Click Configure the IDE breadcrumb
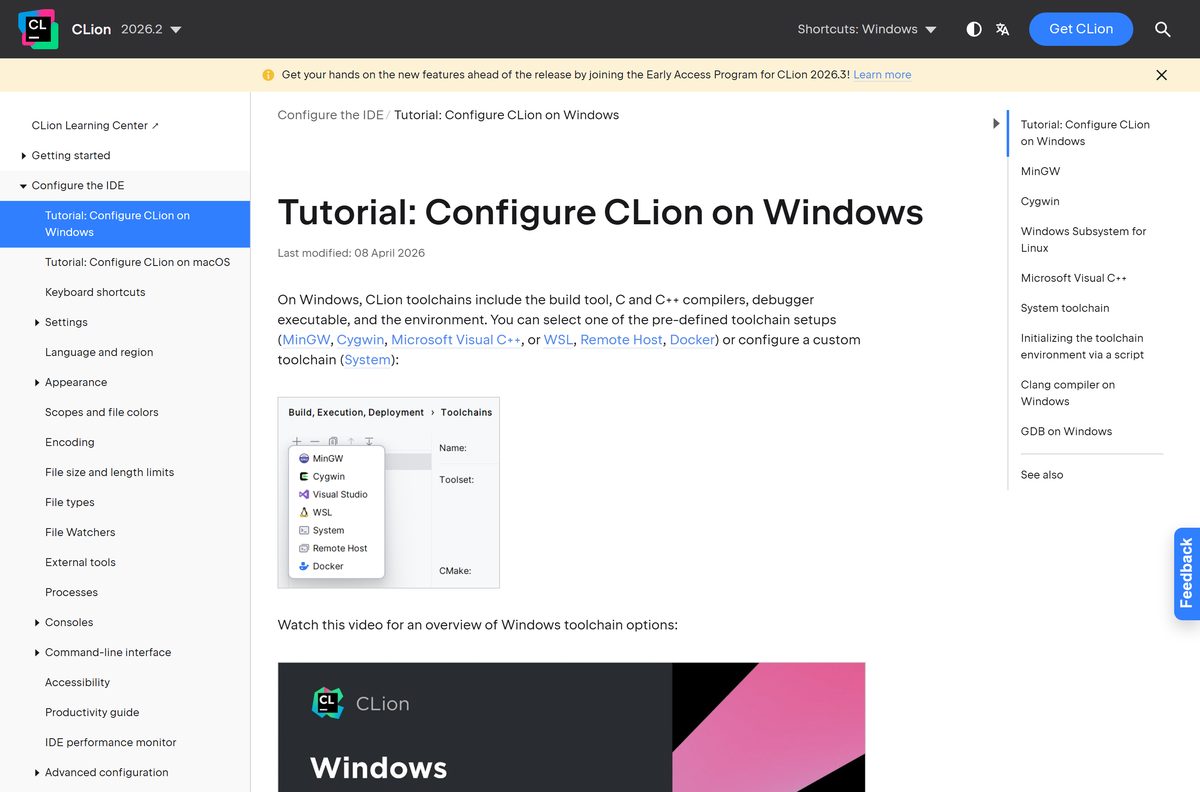Image resolution: width=1200 pixels, height=792 pixels. click(330, 115)
